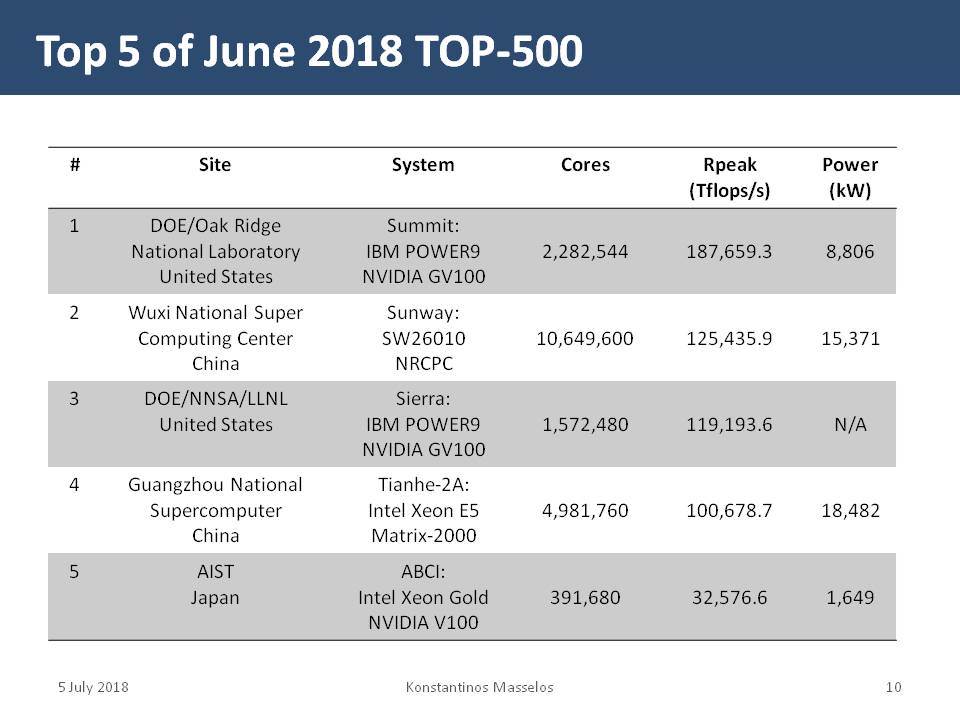Select the author name "Konstantinos Masselos"
The height and width of the screenshot is (720, 960).
tap(479, 688)
